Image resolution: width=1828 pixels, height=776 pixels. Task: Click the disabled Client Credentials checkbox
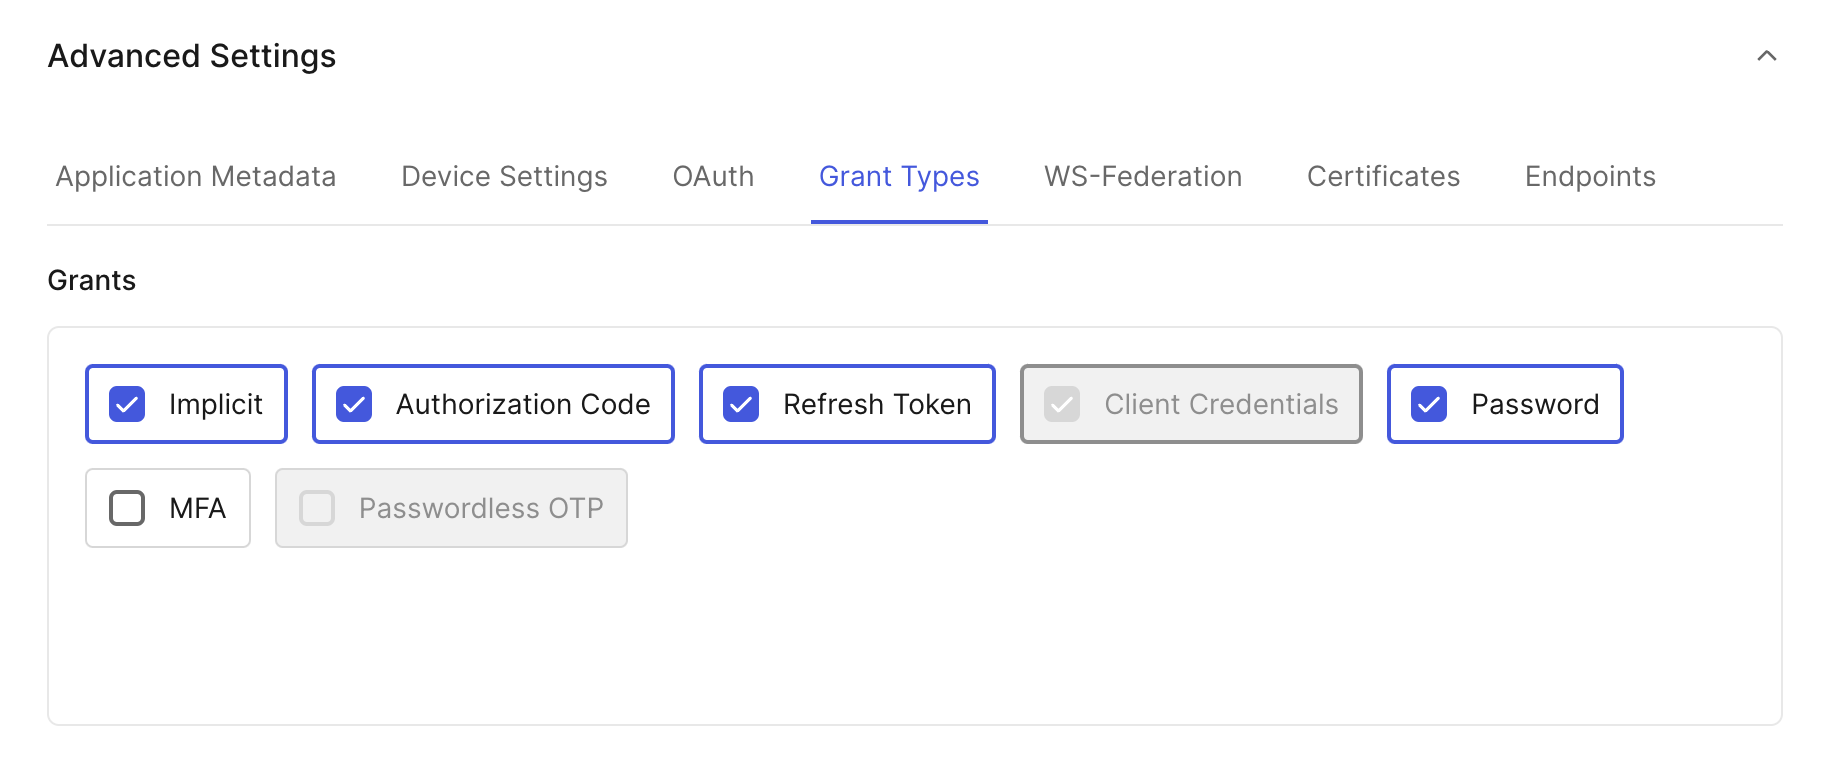tap(1060, 404)
